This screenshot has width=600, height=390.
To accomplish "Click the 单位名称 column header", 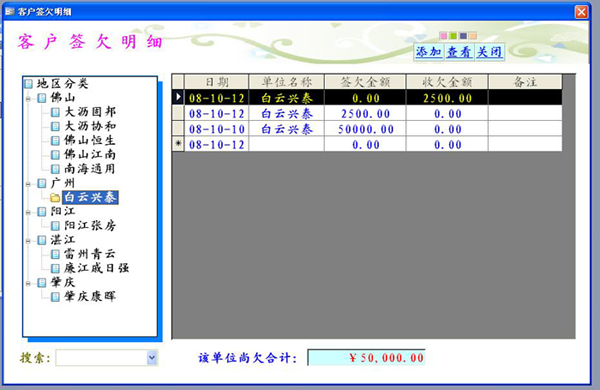I will [287, 82].
